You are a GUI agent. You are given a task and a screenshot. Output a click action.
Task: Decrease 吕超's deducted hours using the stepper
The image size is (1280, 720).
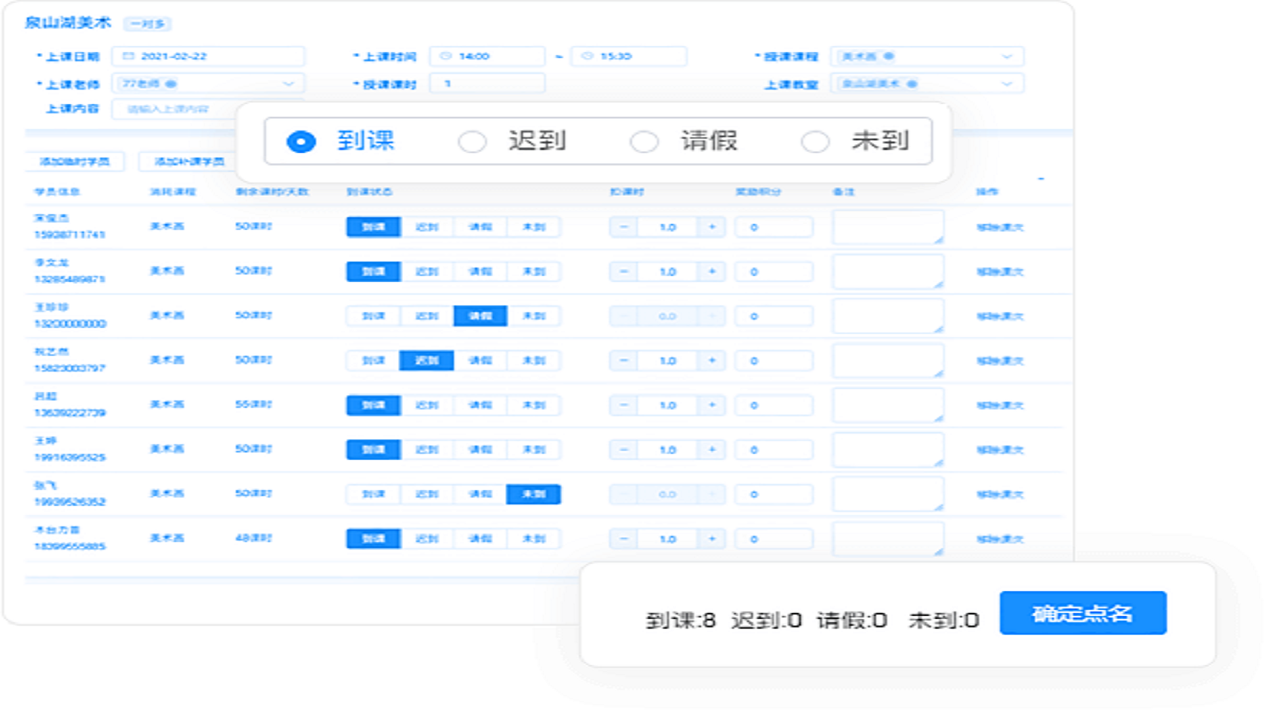(x=622, y=405)
